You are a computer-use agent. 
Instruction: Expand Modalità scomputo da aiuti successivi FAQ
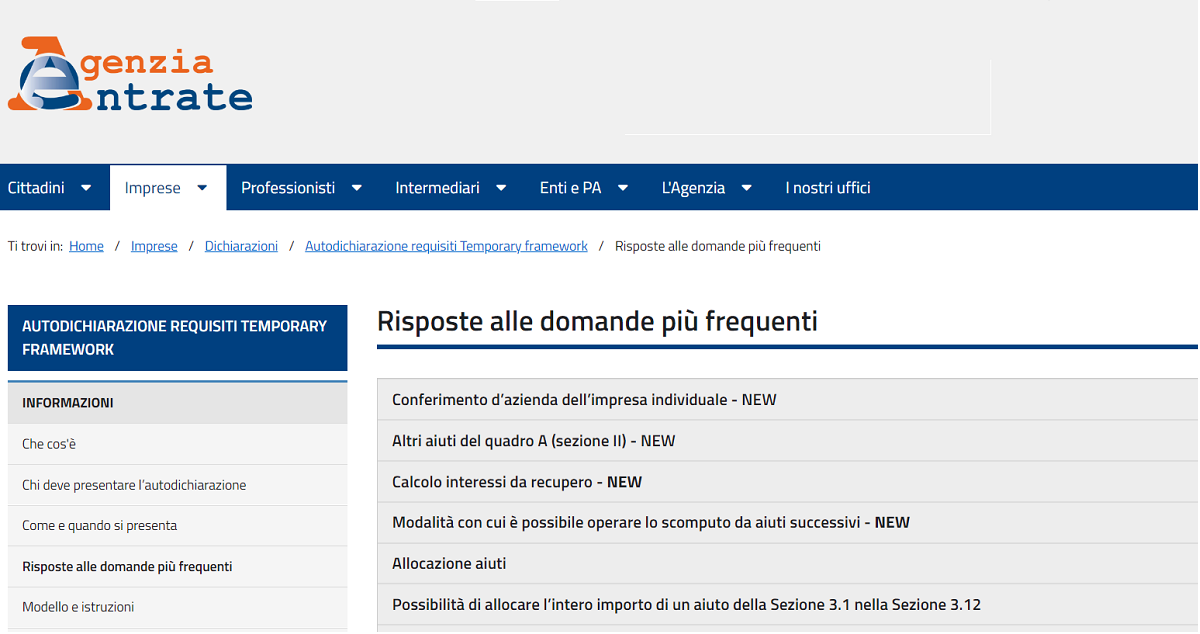[788, 522]
